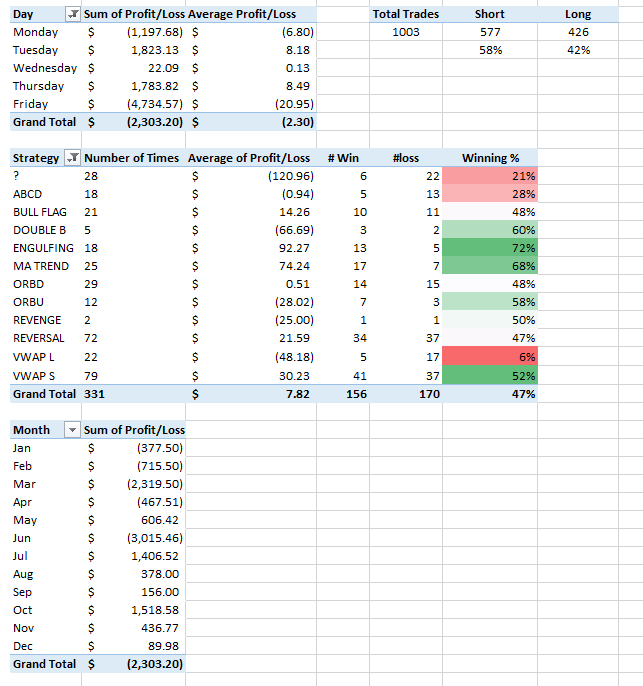Open the Day column filter dropdown
Screen dimensions: 643x686
72,15
